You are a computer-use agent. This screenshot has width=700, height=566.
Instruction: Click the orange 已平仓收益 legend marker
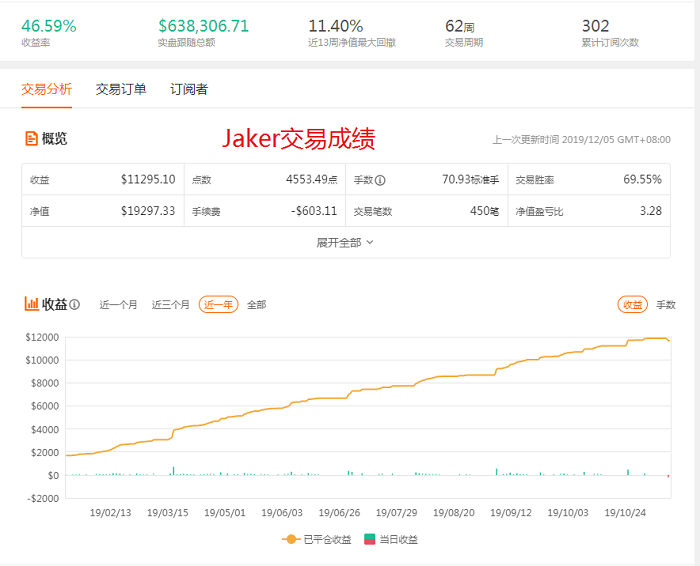291,539
